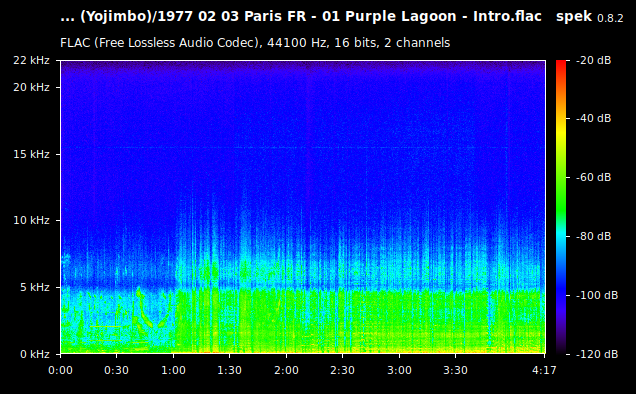Click the '-20 dB' scale label
Screen dimensions: 636x394
pos(593,60)
